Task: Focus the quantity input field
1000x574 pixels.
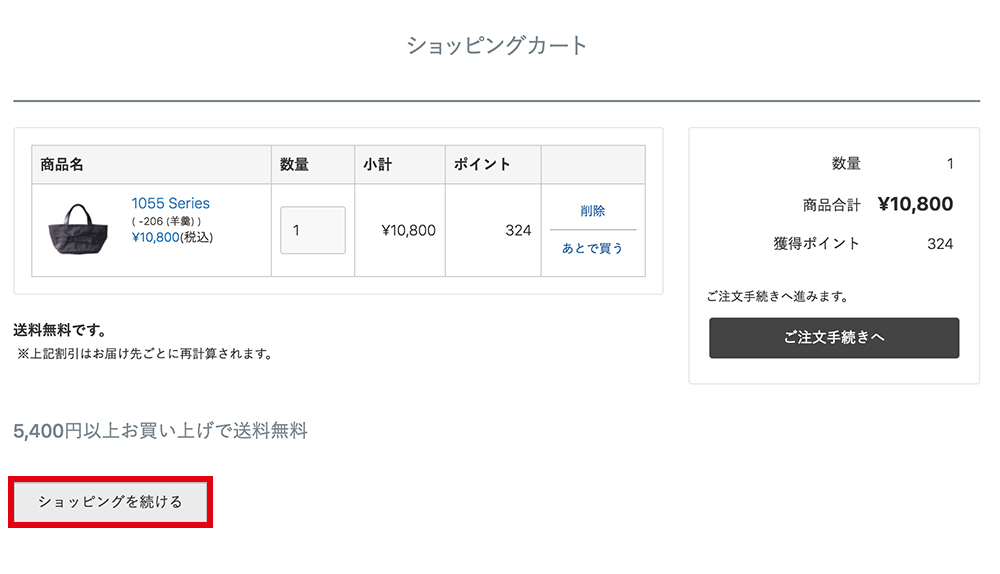Action: [312, 230]
